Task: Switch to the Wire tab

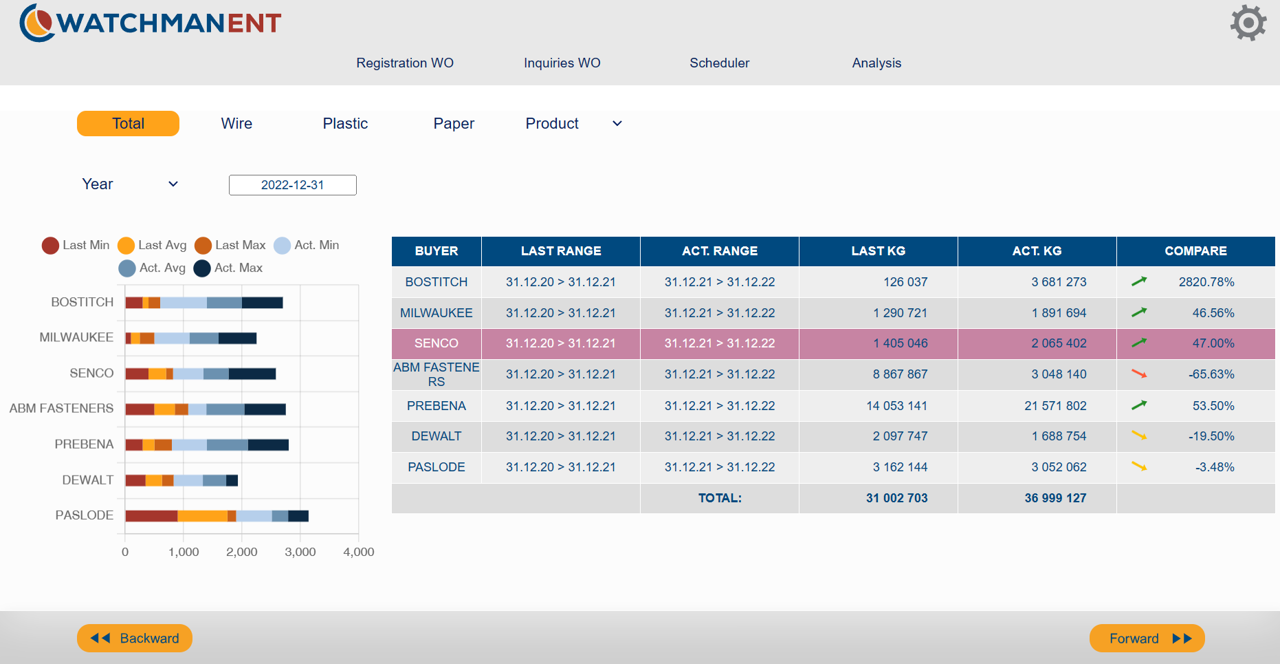Action: tap(237, 124)
